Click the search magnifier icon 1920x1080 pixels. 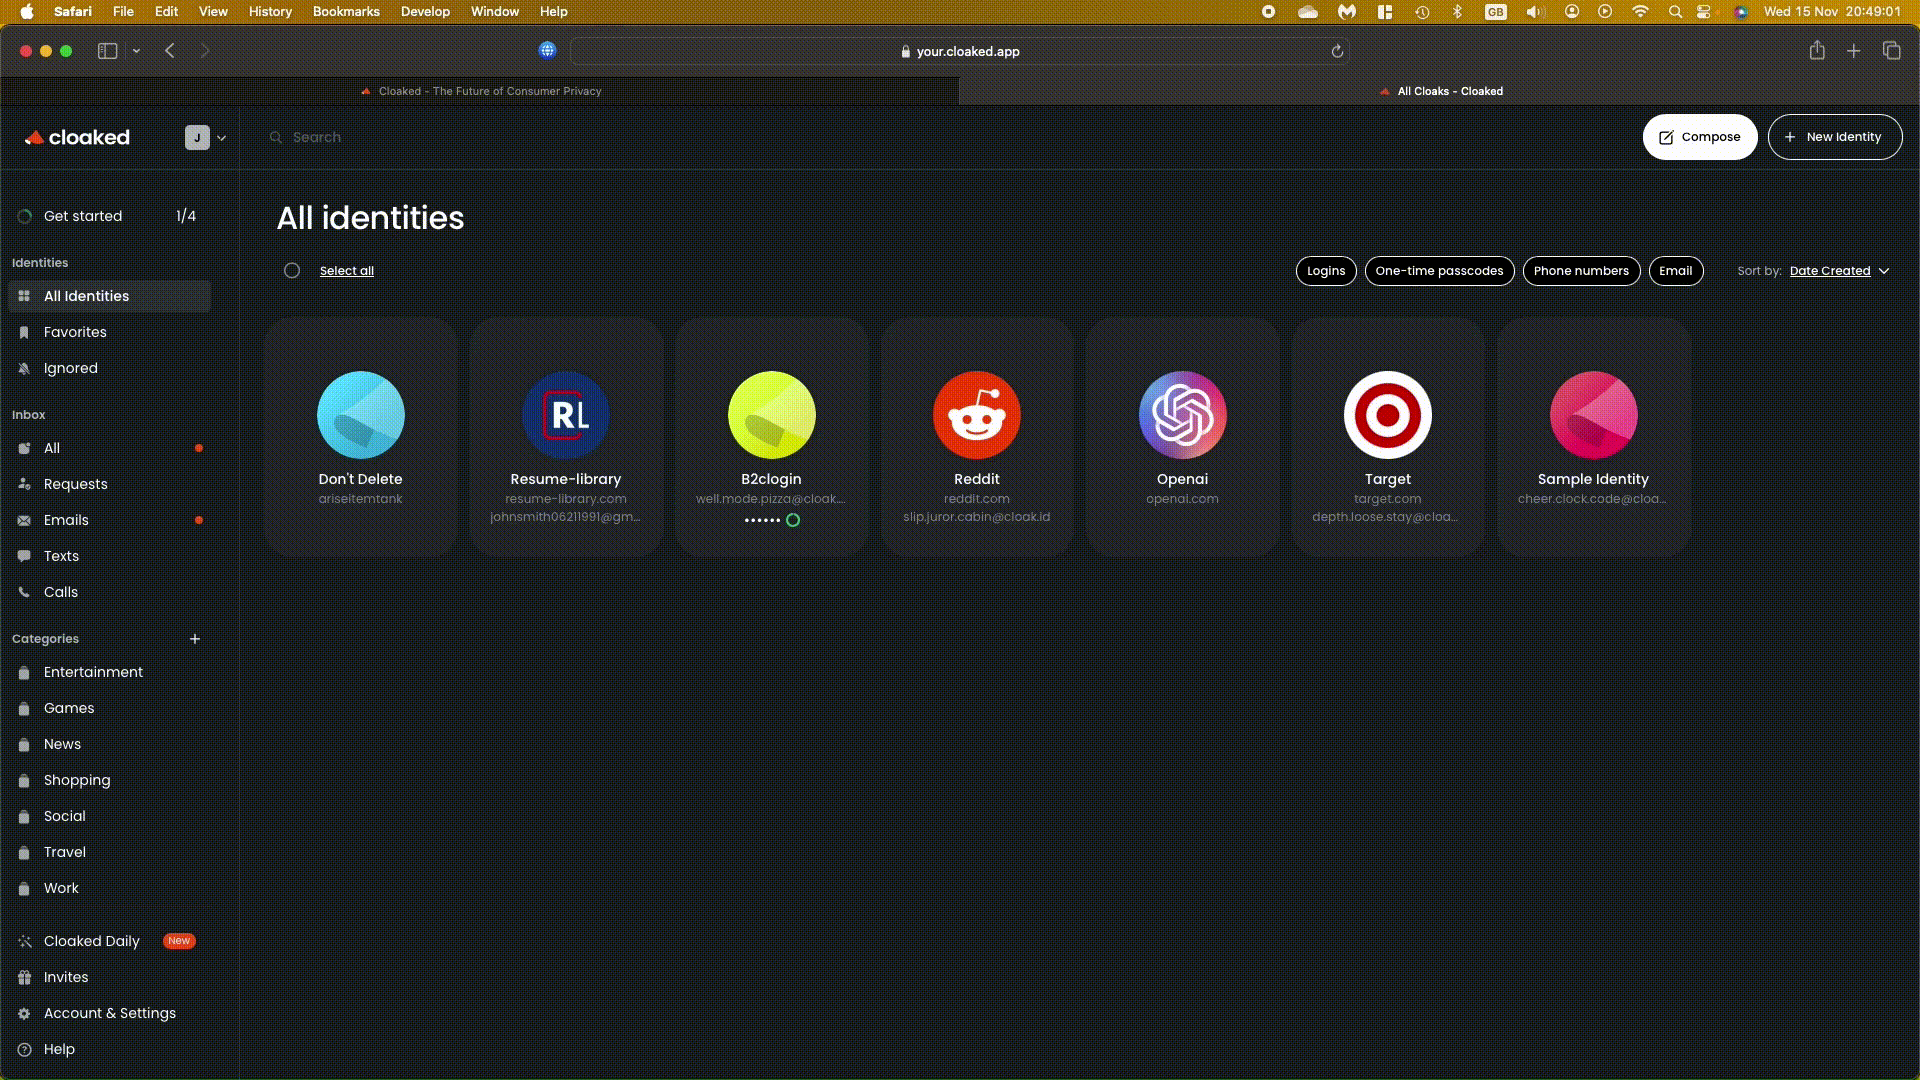tap(276, 137)
